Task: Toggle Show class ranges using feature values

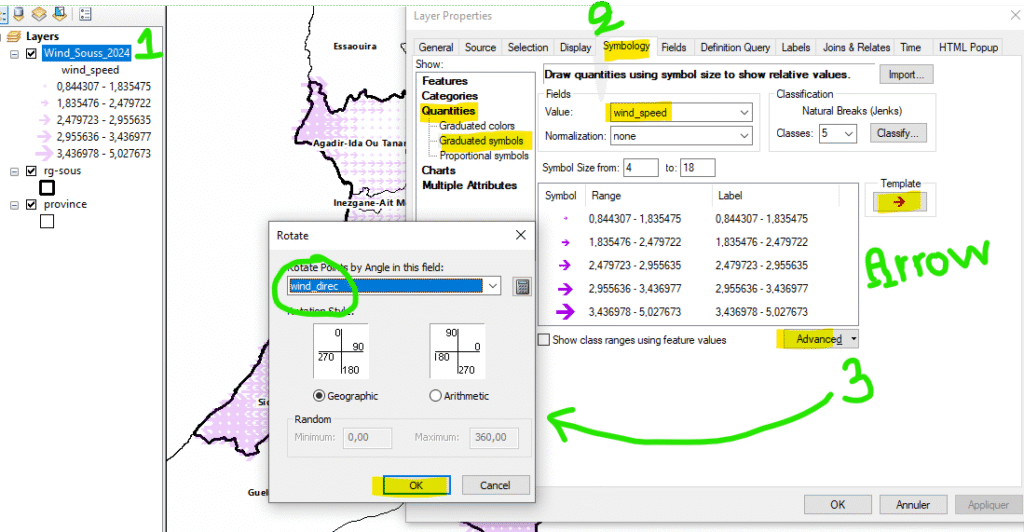Action: 543,340
